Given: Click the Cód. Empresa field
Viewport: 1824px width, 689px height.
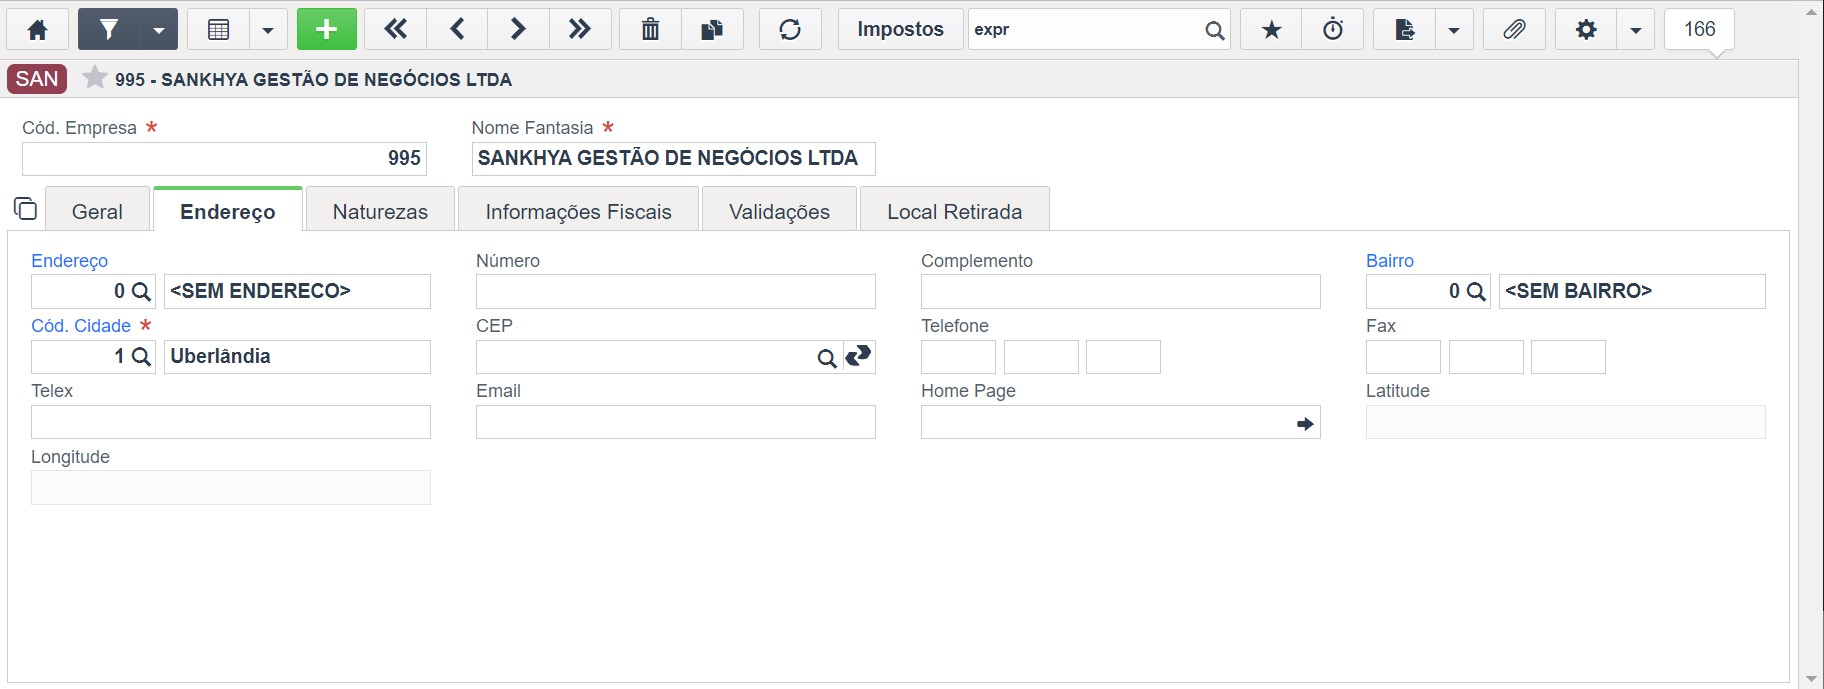Looking at the screenshot, I should (x=224, y=158).
